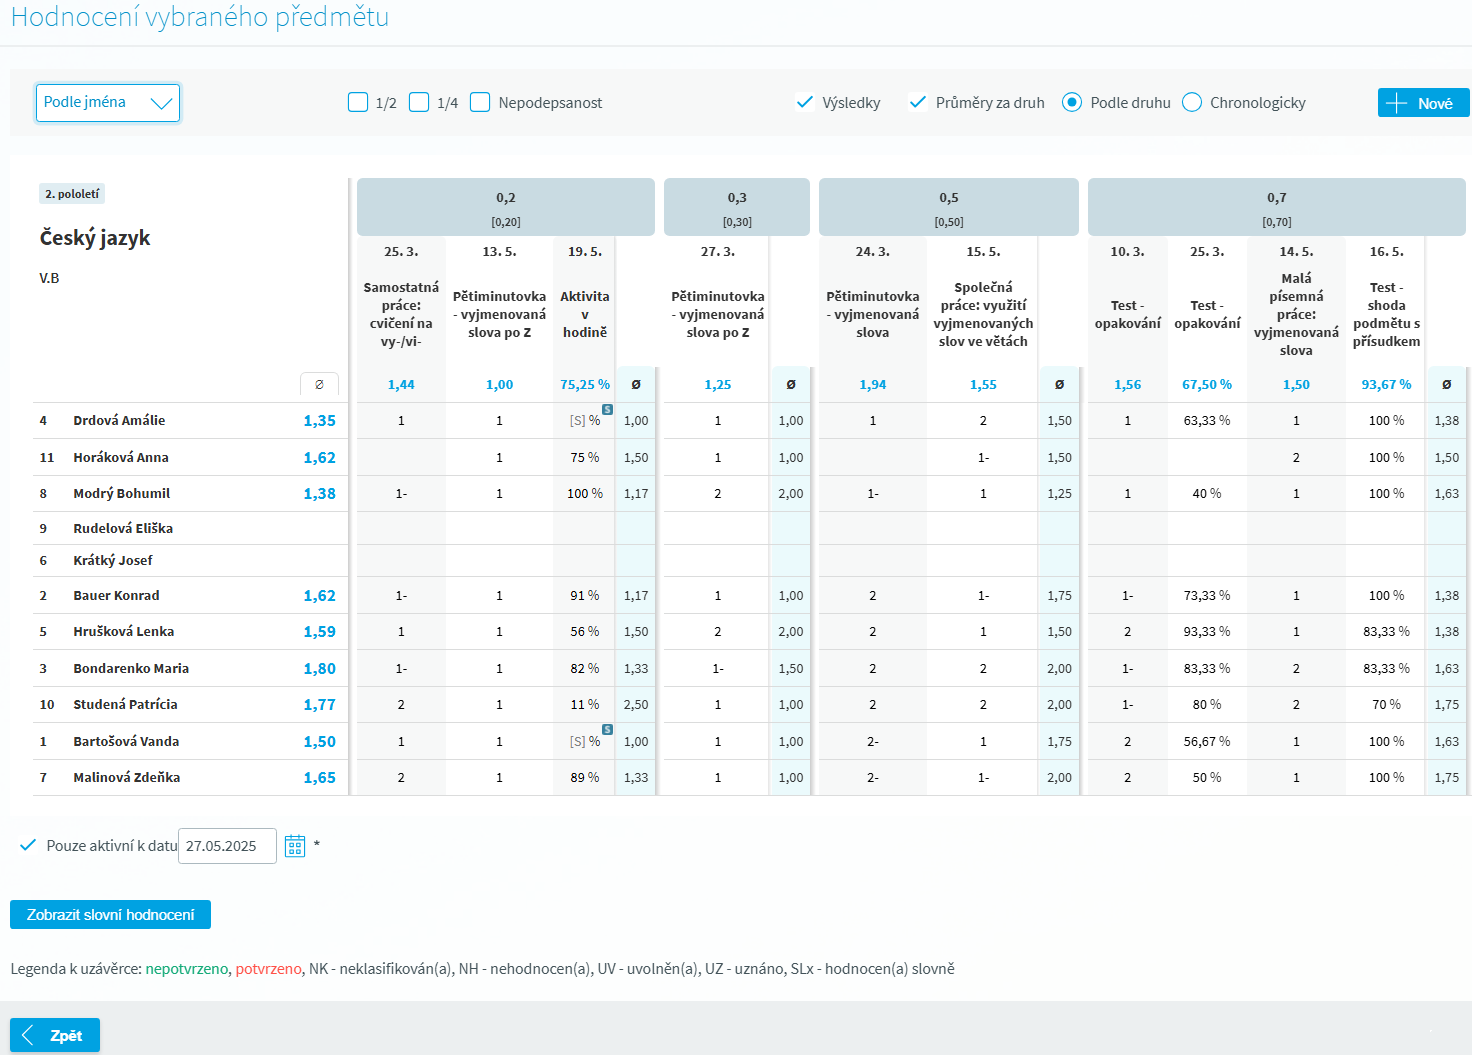Viewport: 1472px width, 1055px height.
Task: Open Test - shoda podmětu s přísudkem column
Action: [x=1386, y=314]
